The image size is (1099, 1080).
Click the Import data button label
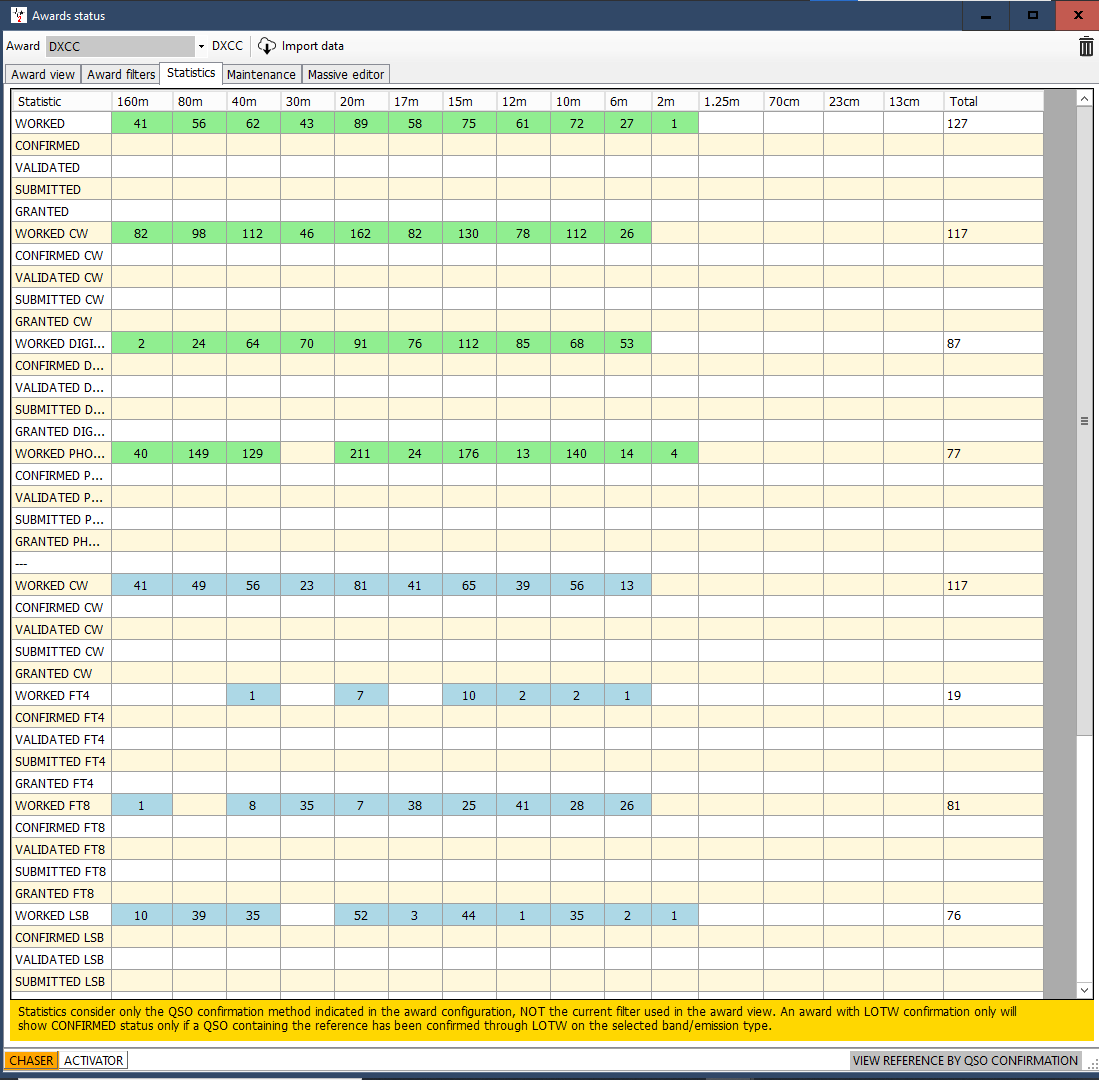pyautogui.click(x=313, y=46)
